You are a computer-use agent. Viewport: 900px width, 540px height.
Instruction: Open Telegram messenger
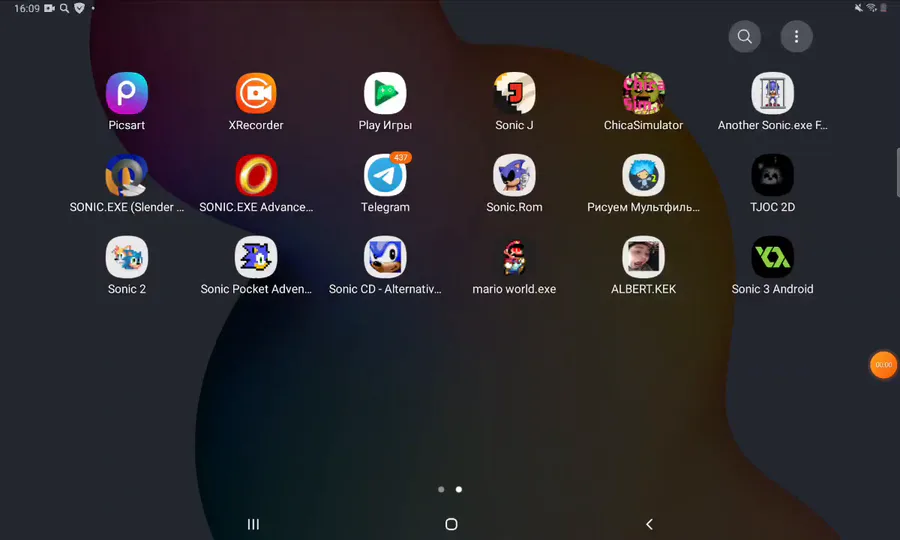tap(385, 176)
